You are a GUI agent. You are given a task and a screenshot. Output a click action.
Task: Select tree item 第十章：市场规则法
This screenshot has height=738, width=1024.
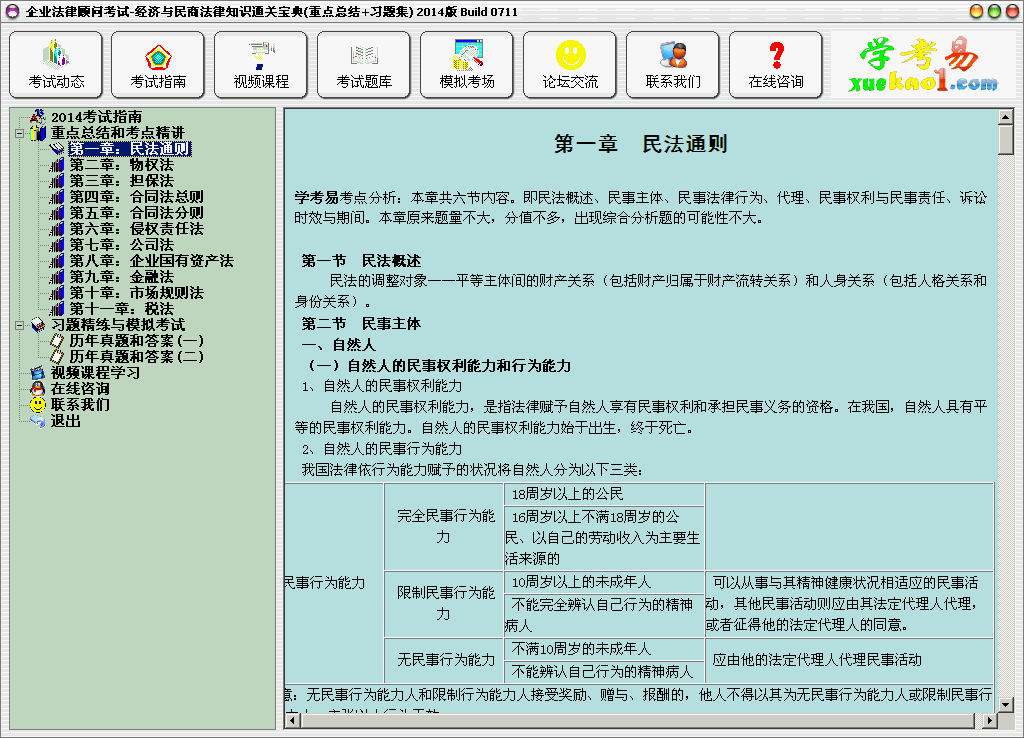[137, 293]
